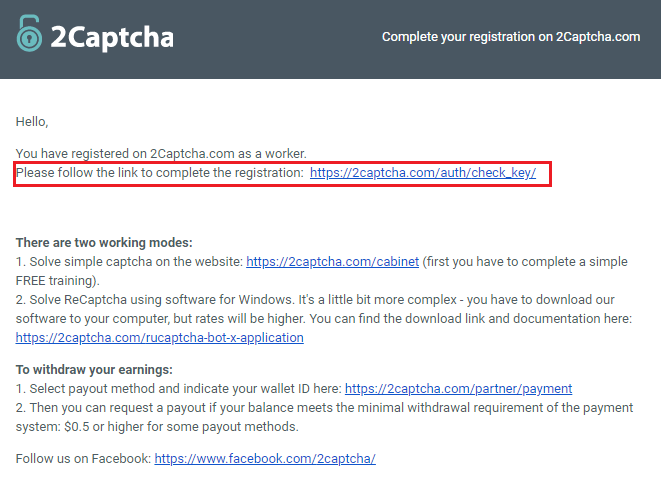Click 'To withdraw your earnings:' heading
The width and height of the screenshot is (662, 498).
[x=94, y=370]
